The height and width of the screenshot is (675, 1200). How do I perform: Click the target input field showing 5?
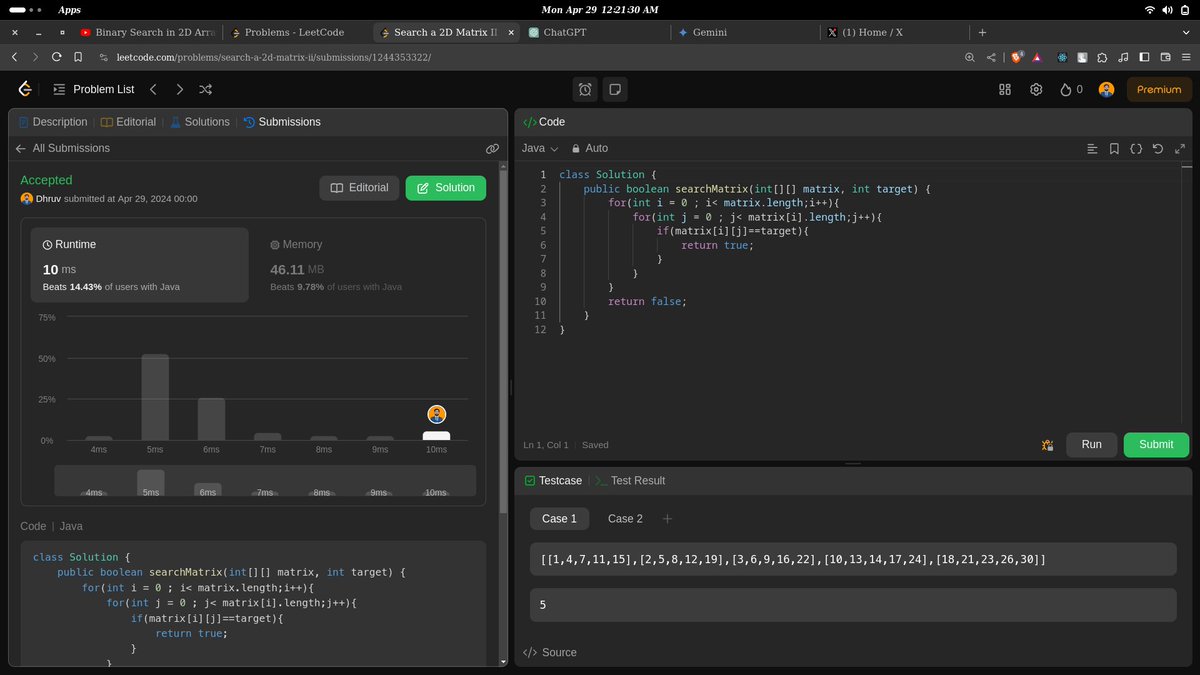(x=853, y=605)
